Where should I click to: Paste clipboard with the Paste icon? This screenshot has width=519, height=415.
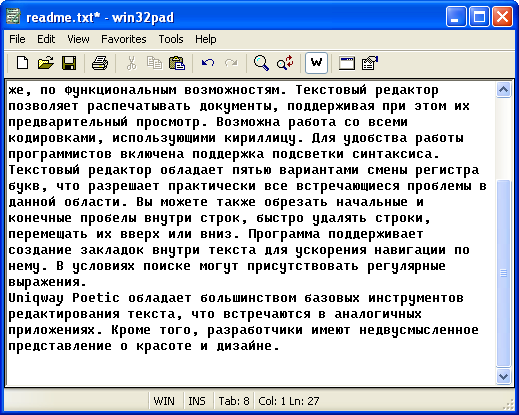coord(177,63)
